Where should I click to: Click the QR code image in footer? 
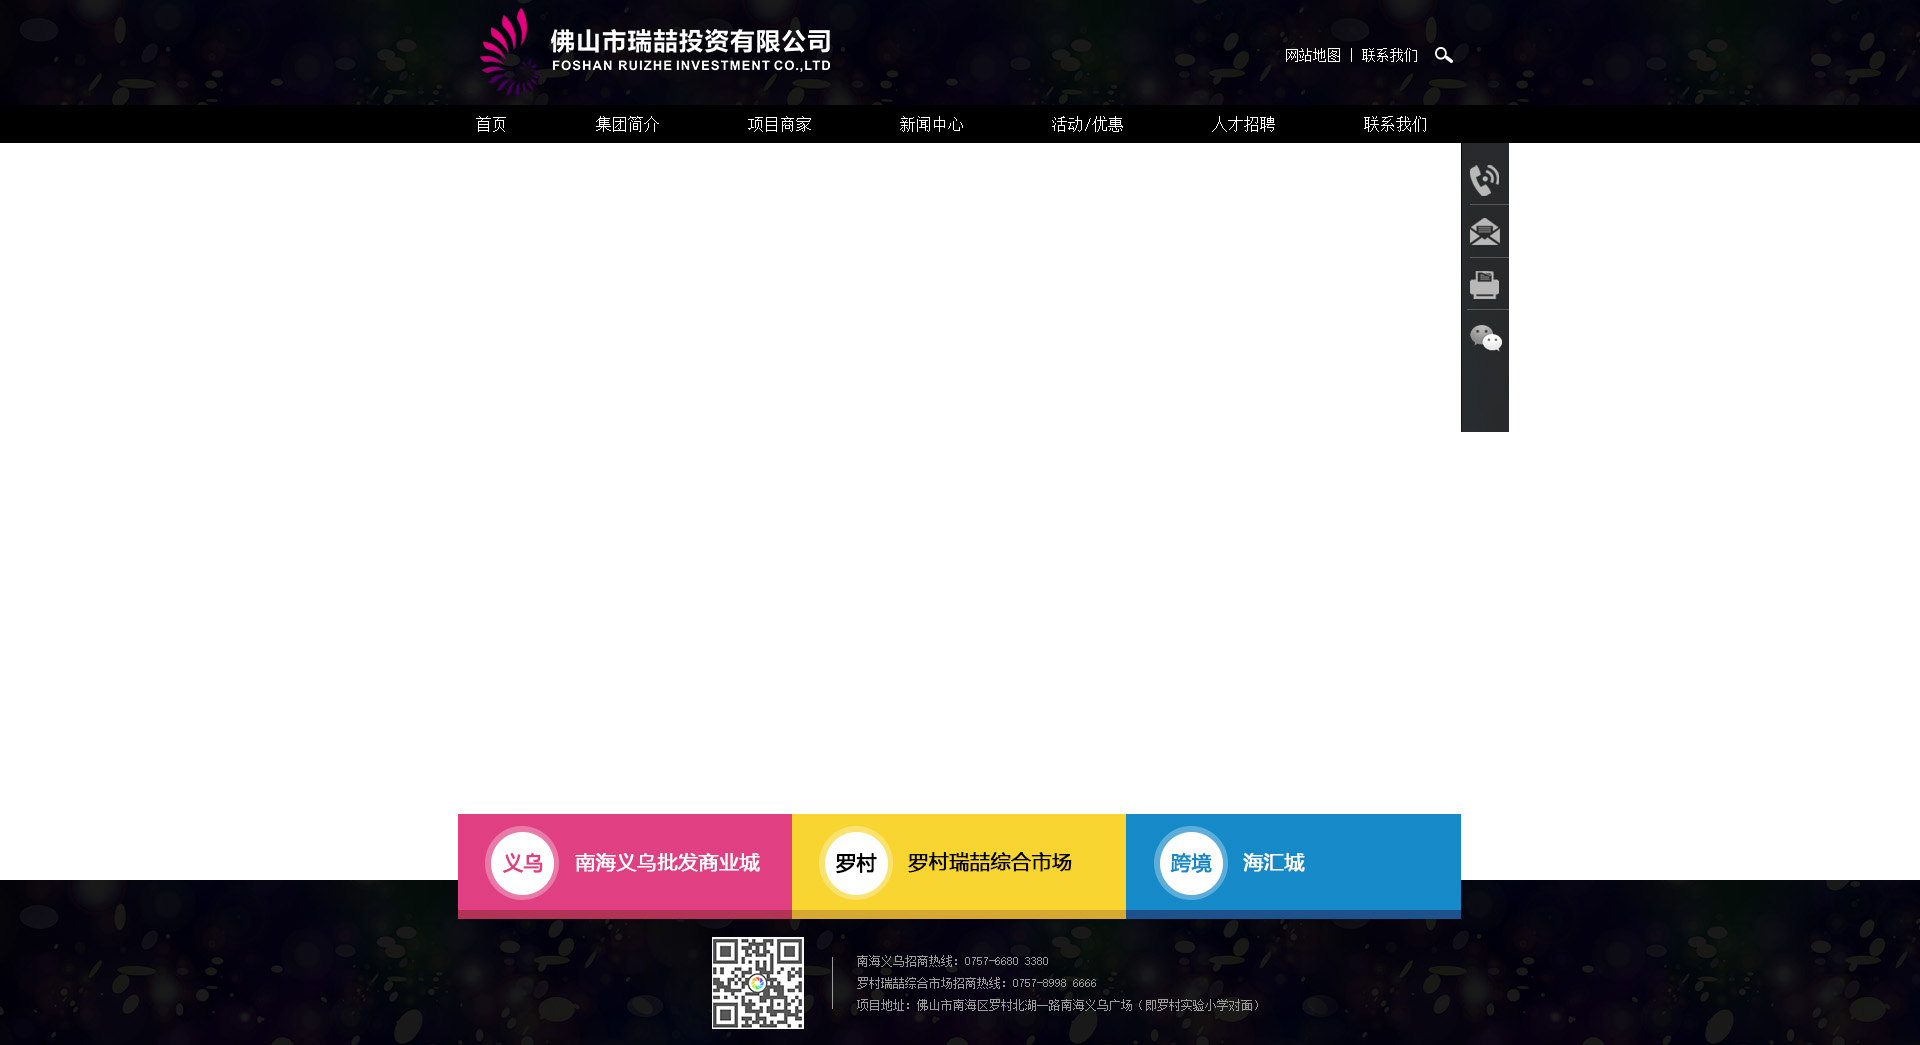[x=757, y=983]
